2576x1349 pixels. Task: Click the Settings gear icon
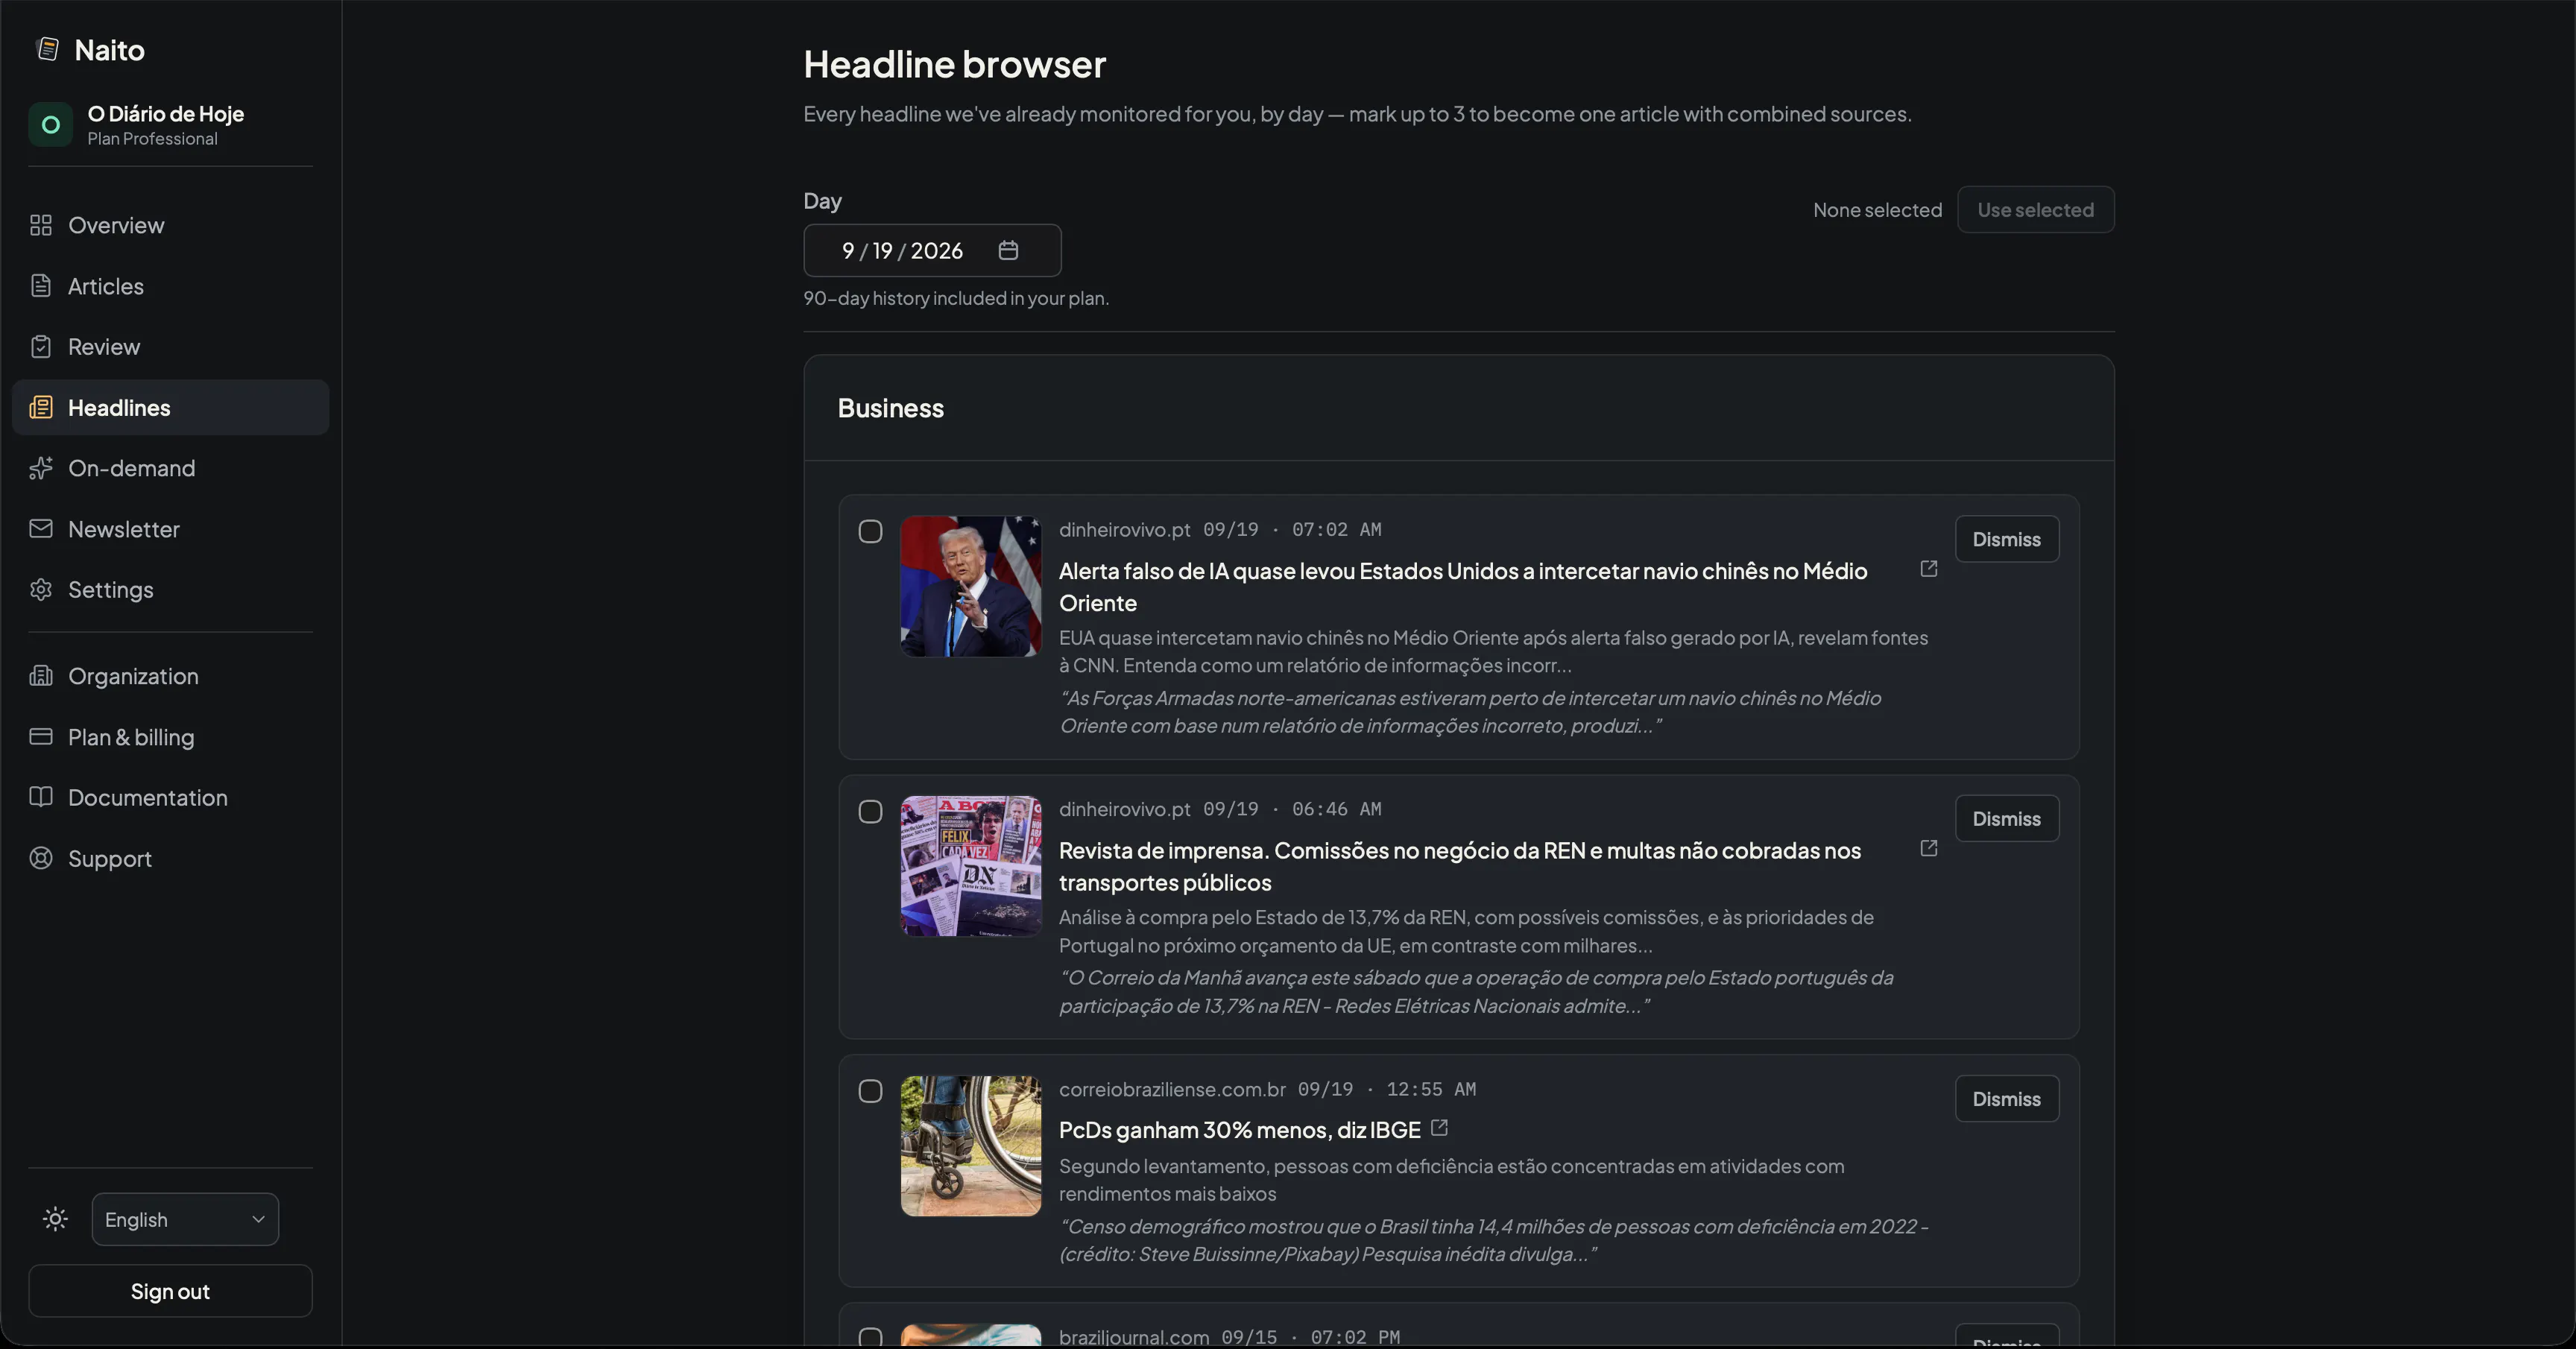pyautogui.click(x=41, y=590)
